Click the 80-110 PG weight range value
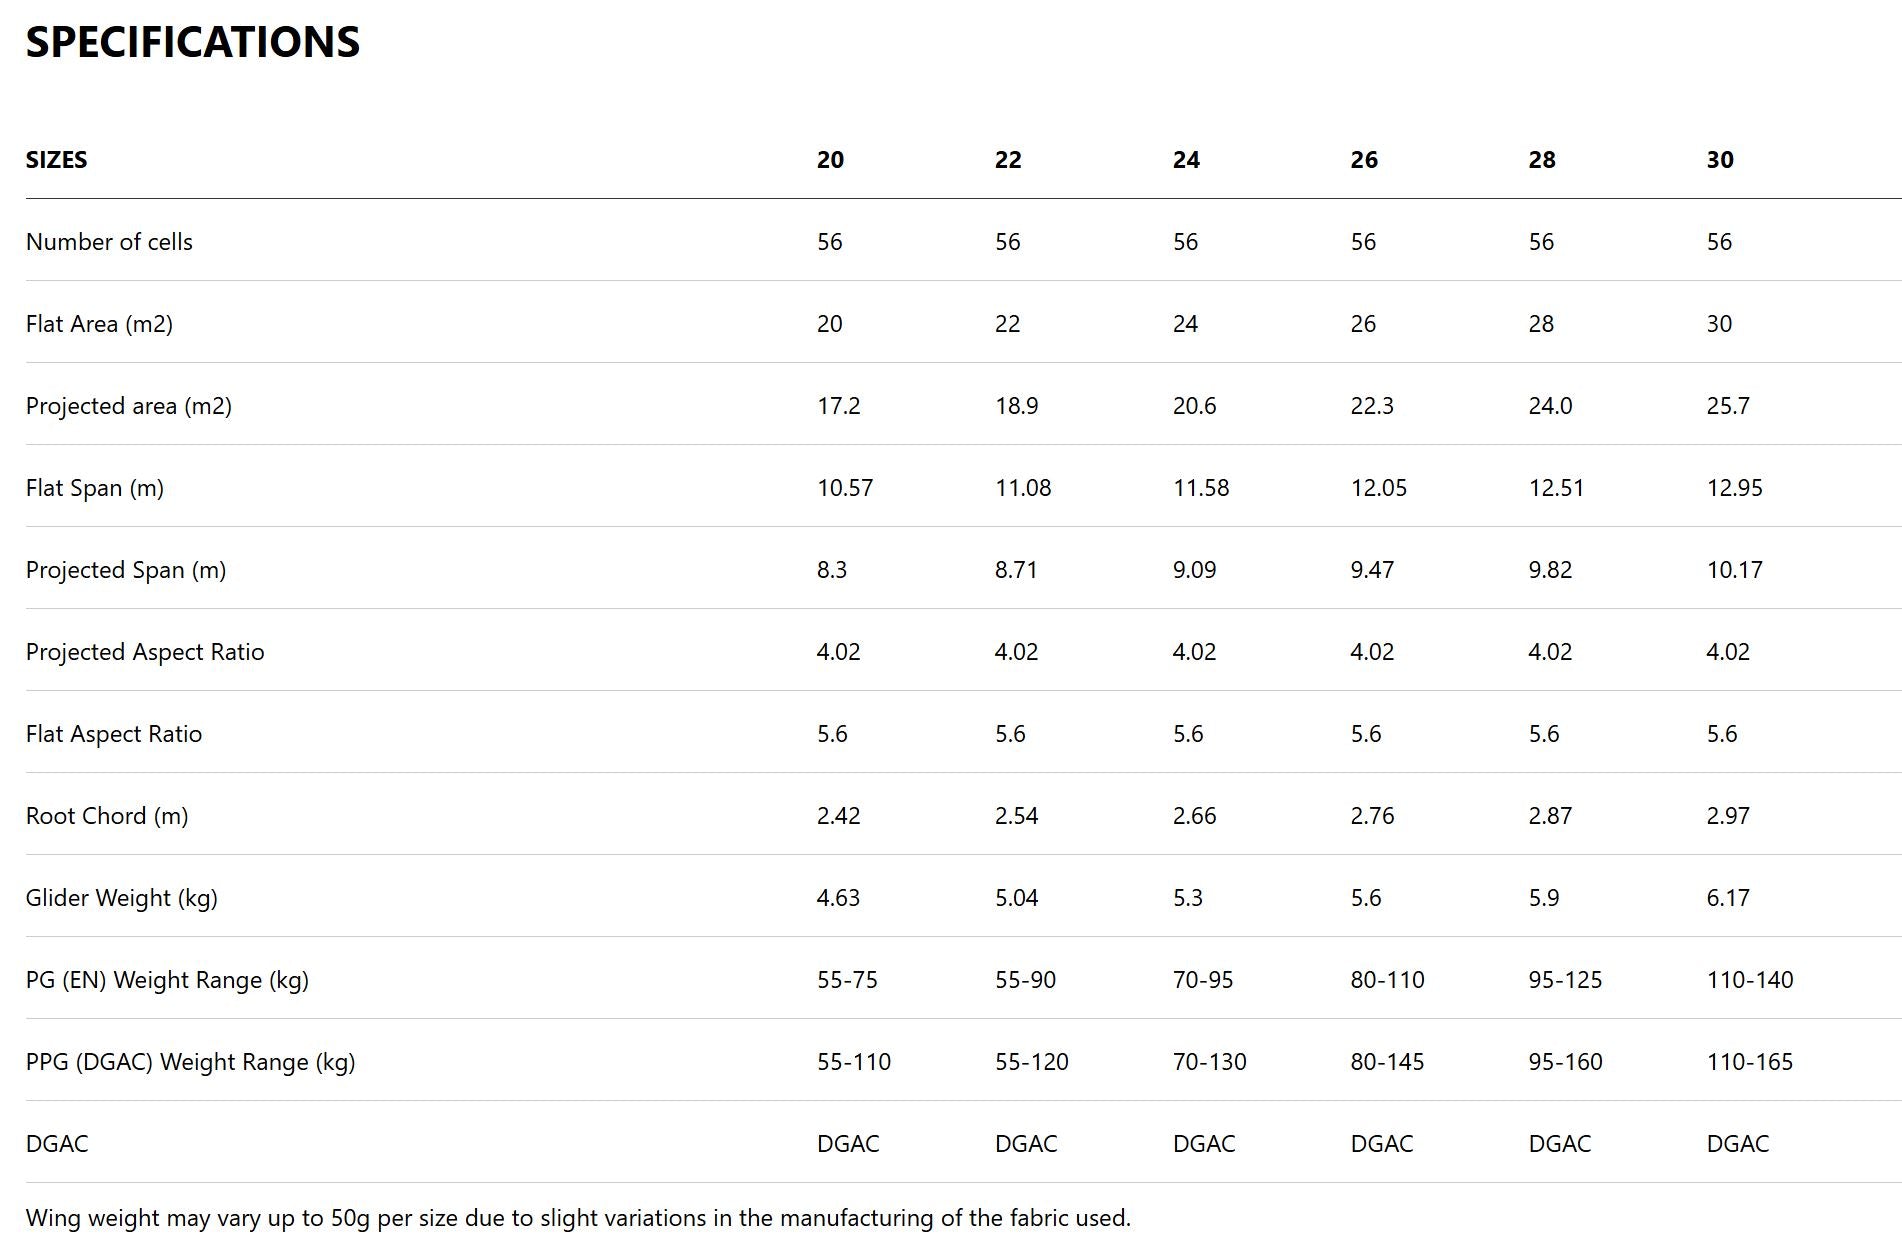 point(1387,980)
